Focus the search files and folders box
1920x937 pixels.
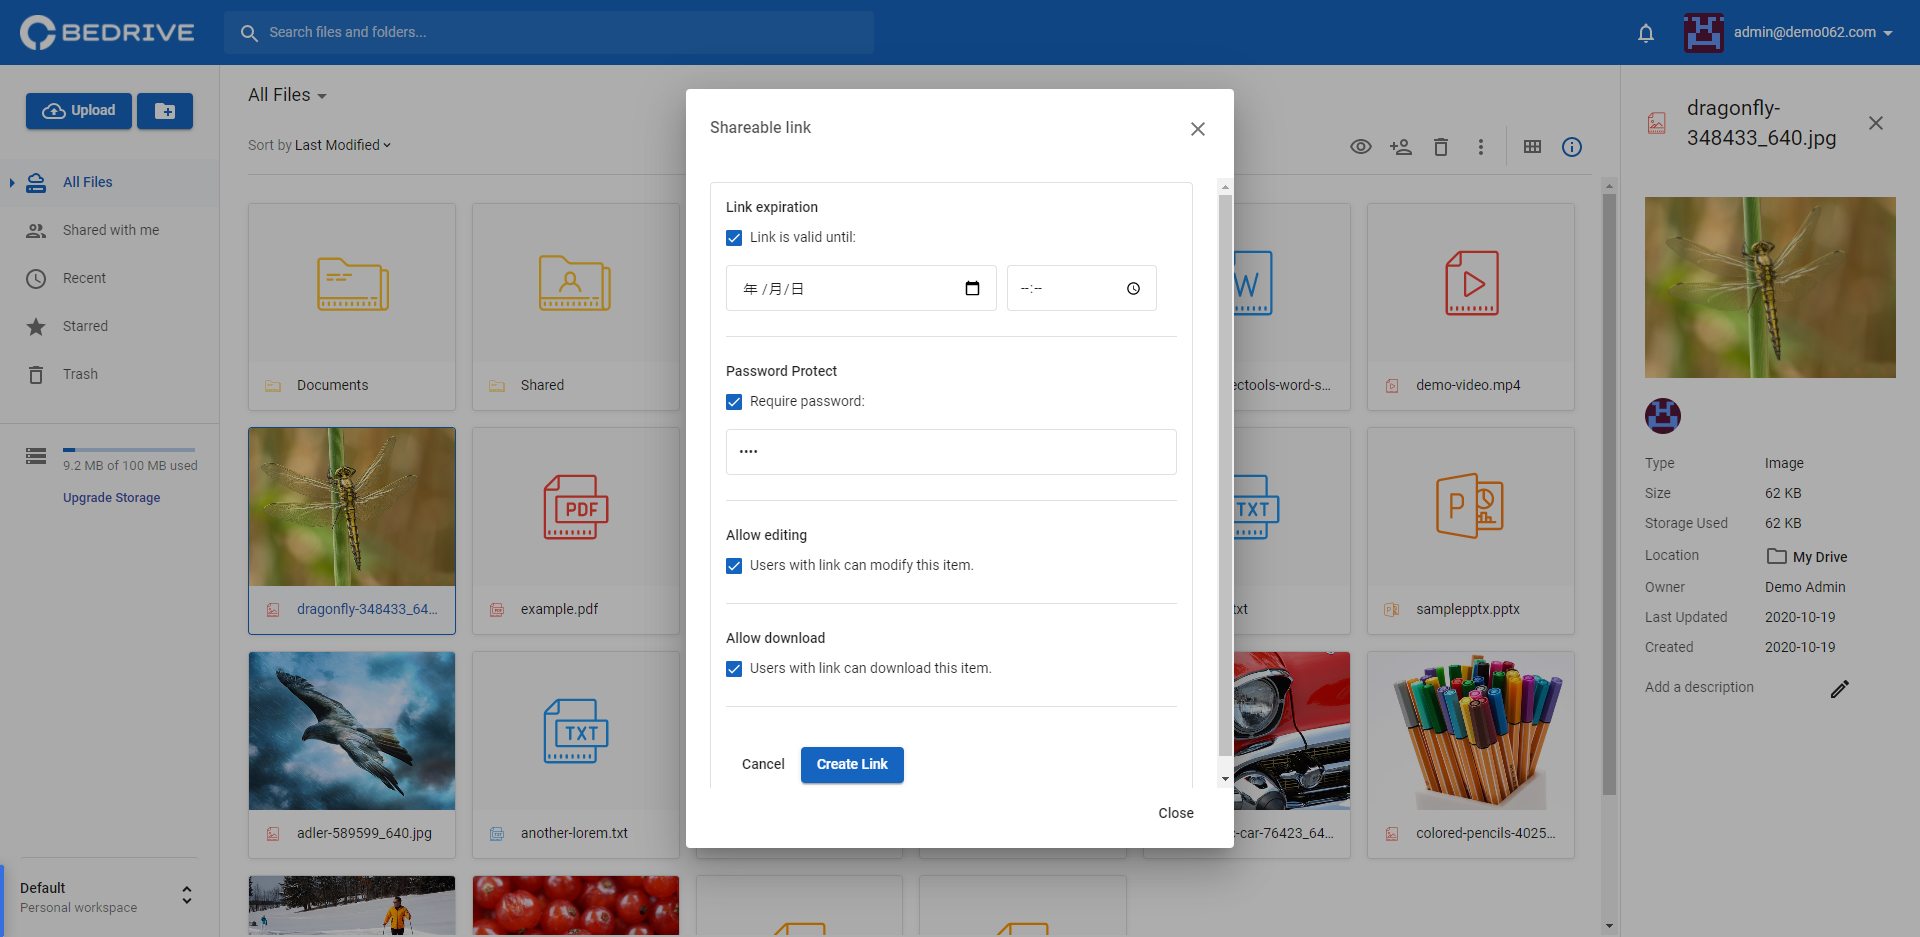pos(549,32)
